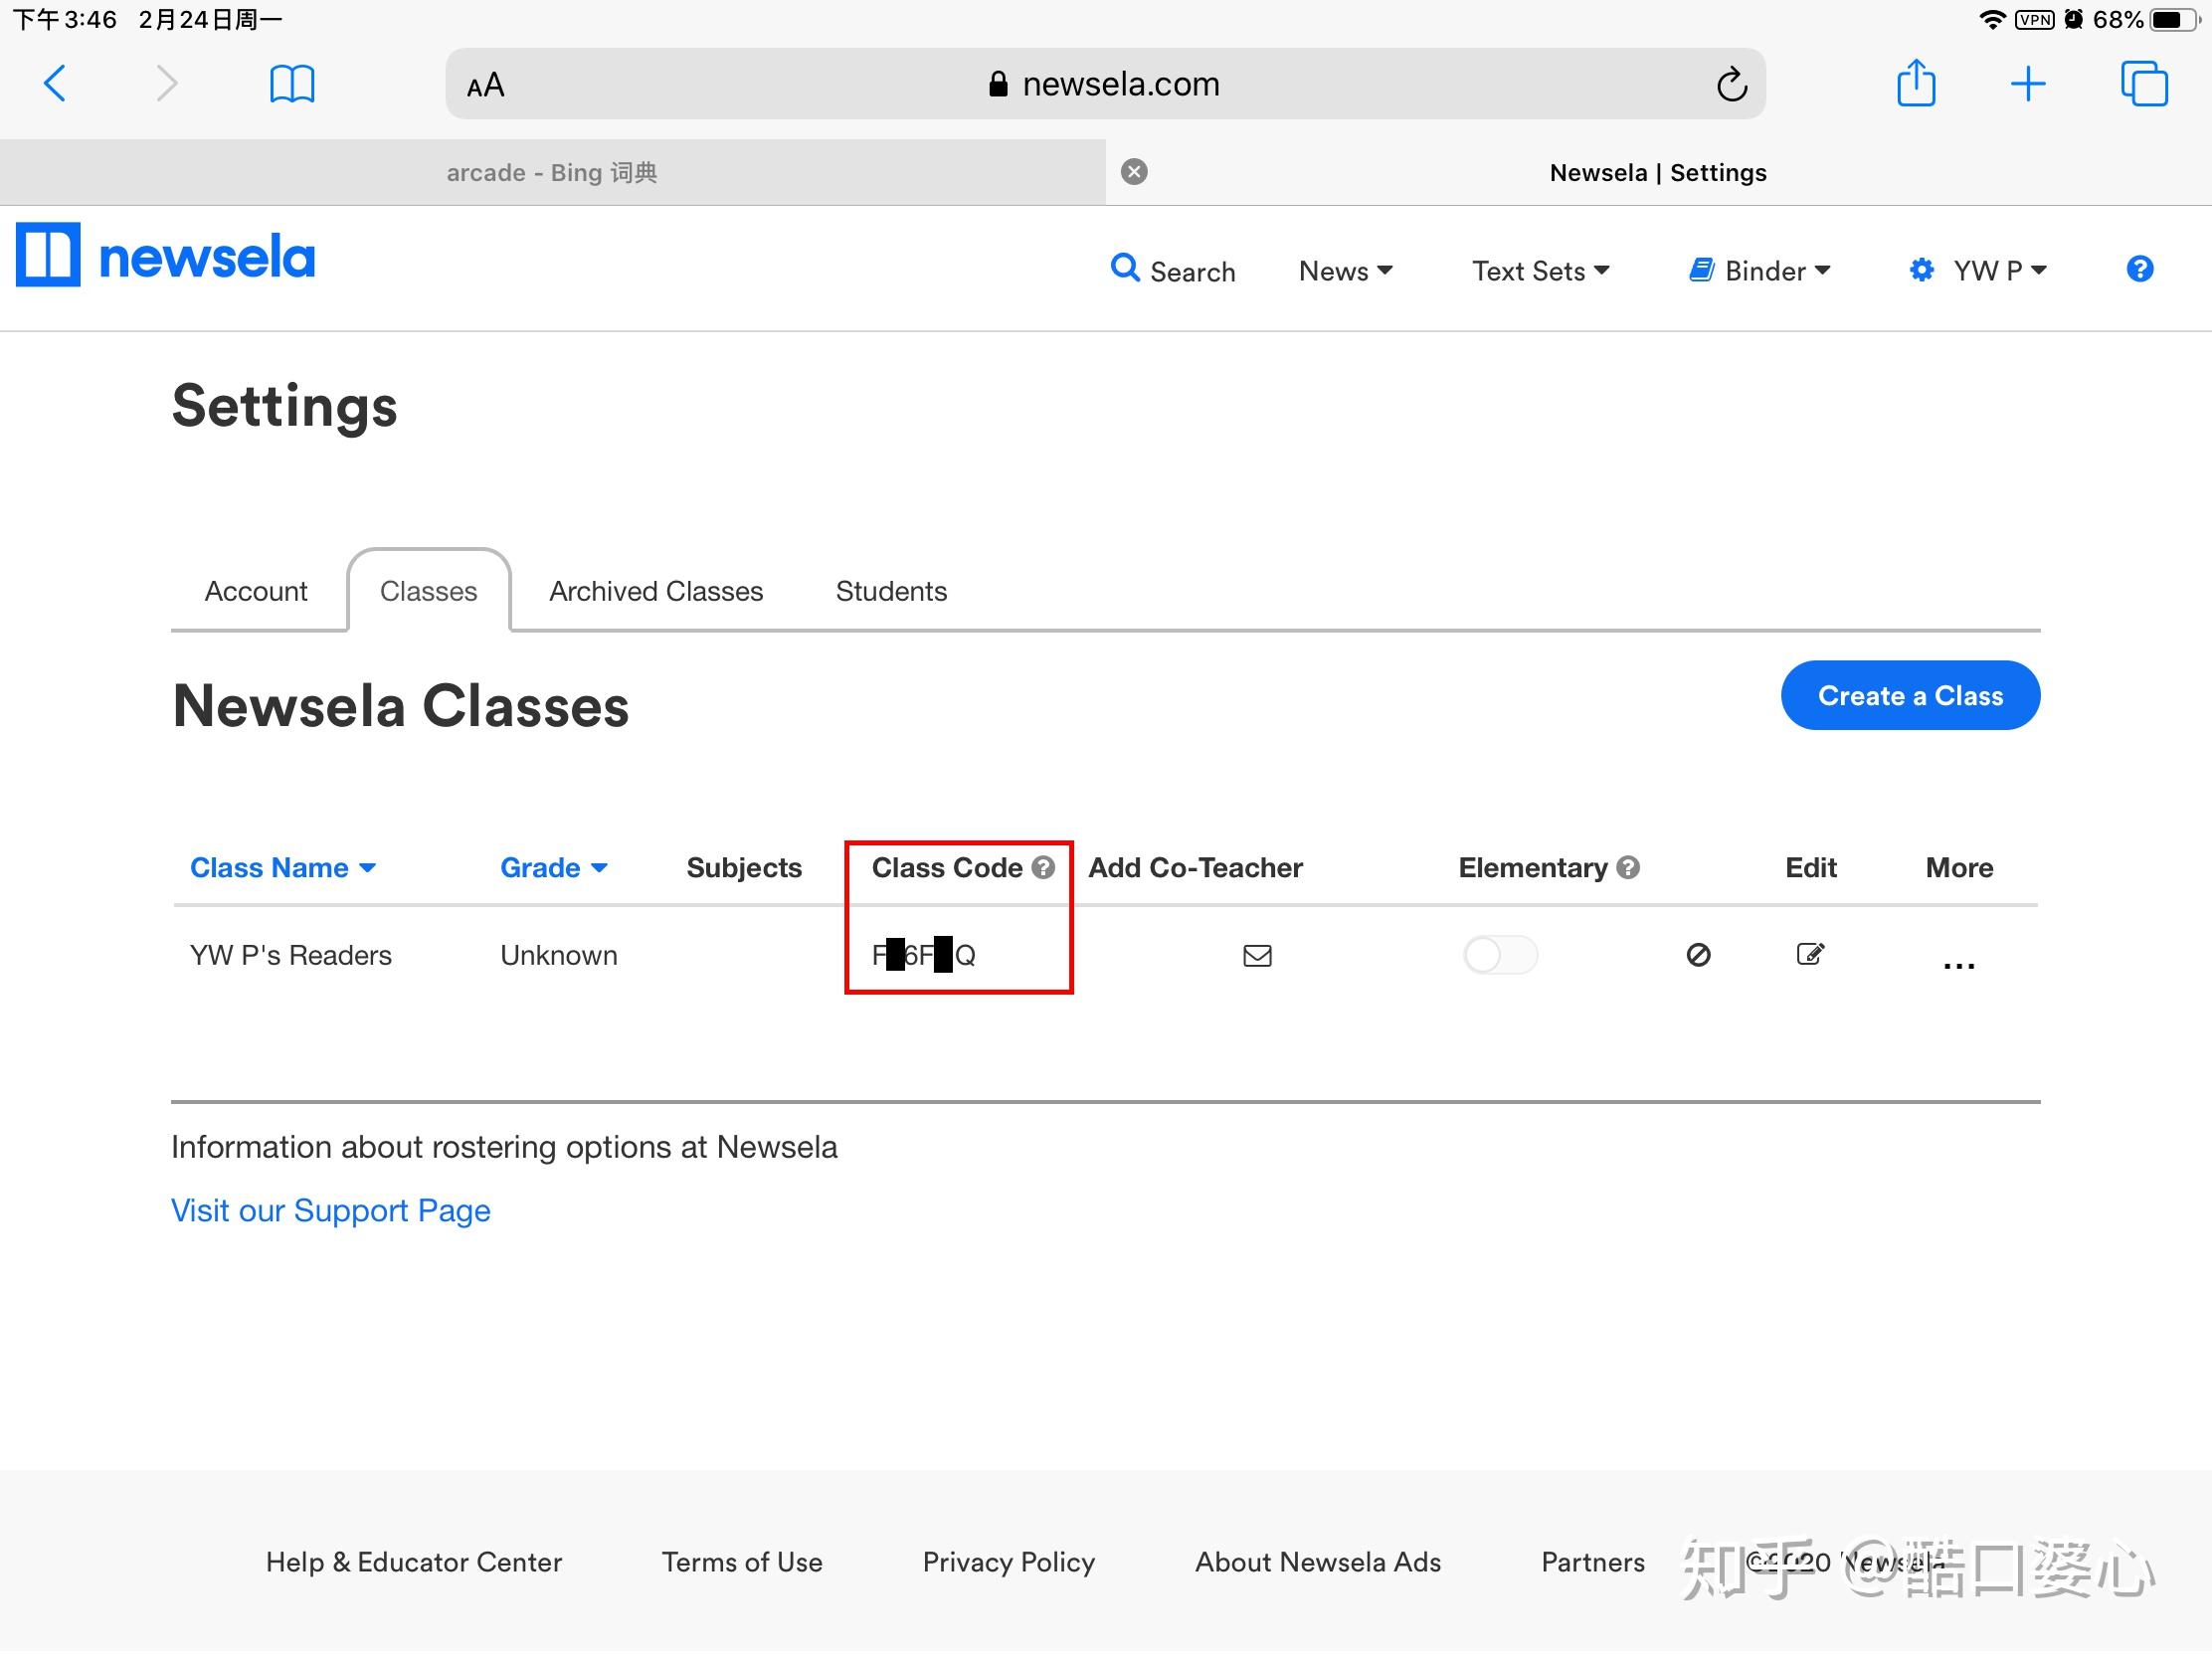2212x1659 pixels.
Task: Open the Text Sets dropdown
Action: [x=1540, y=271]
